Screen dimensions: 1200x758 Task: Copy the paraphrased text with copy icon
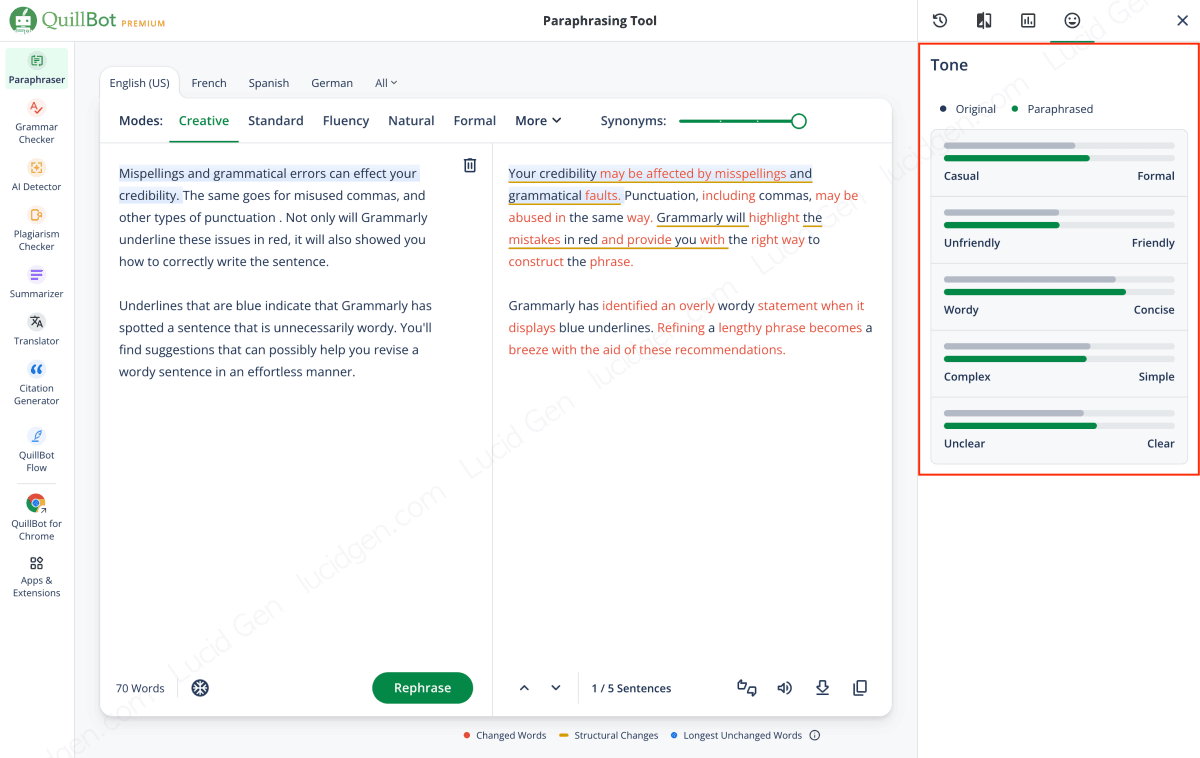(860, 688)
